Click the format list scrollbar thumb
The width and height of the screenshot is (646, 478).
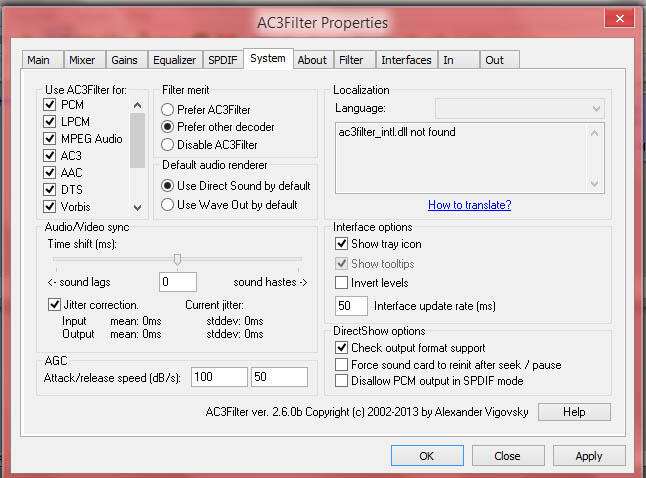pos(138,141)
